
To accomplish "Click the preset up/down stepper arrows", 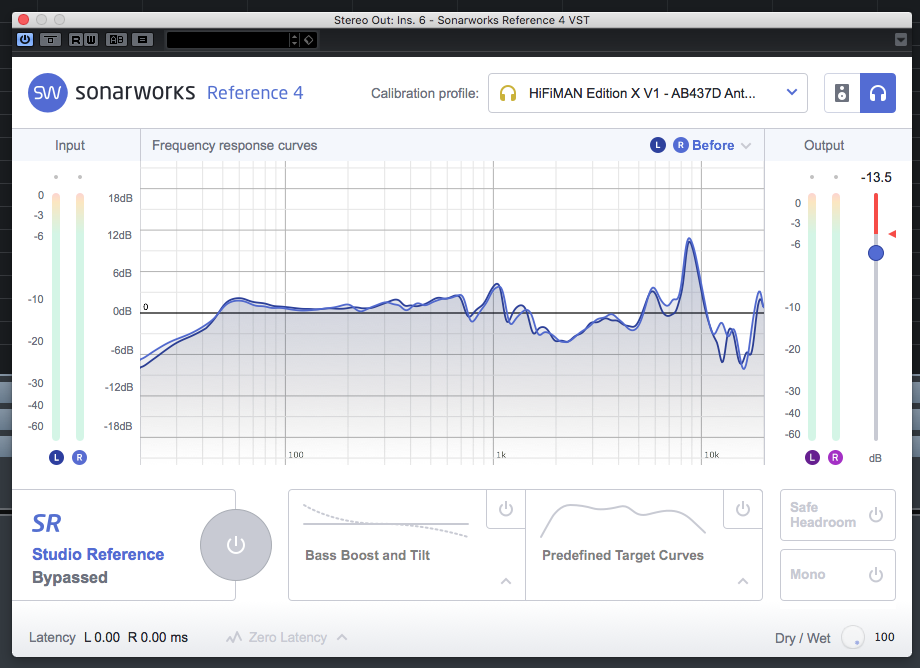I will (x=294, y=40).
